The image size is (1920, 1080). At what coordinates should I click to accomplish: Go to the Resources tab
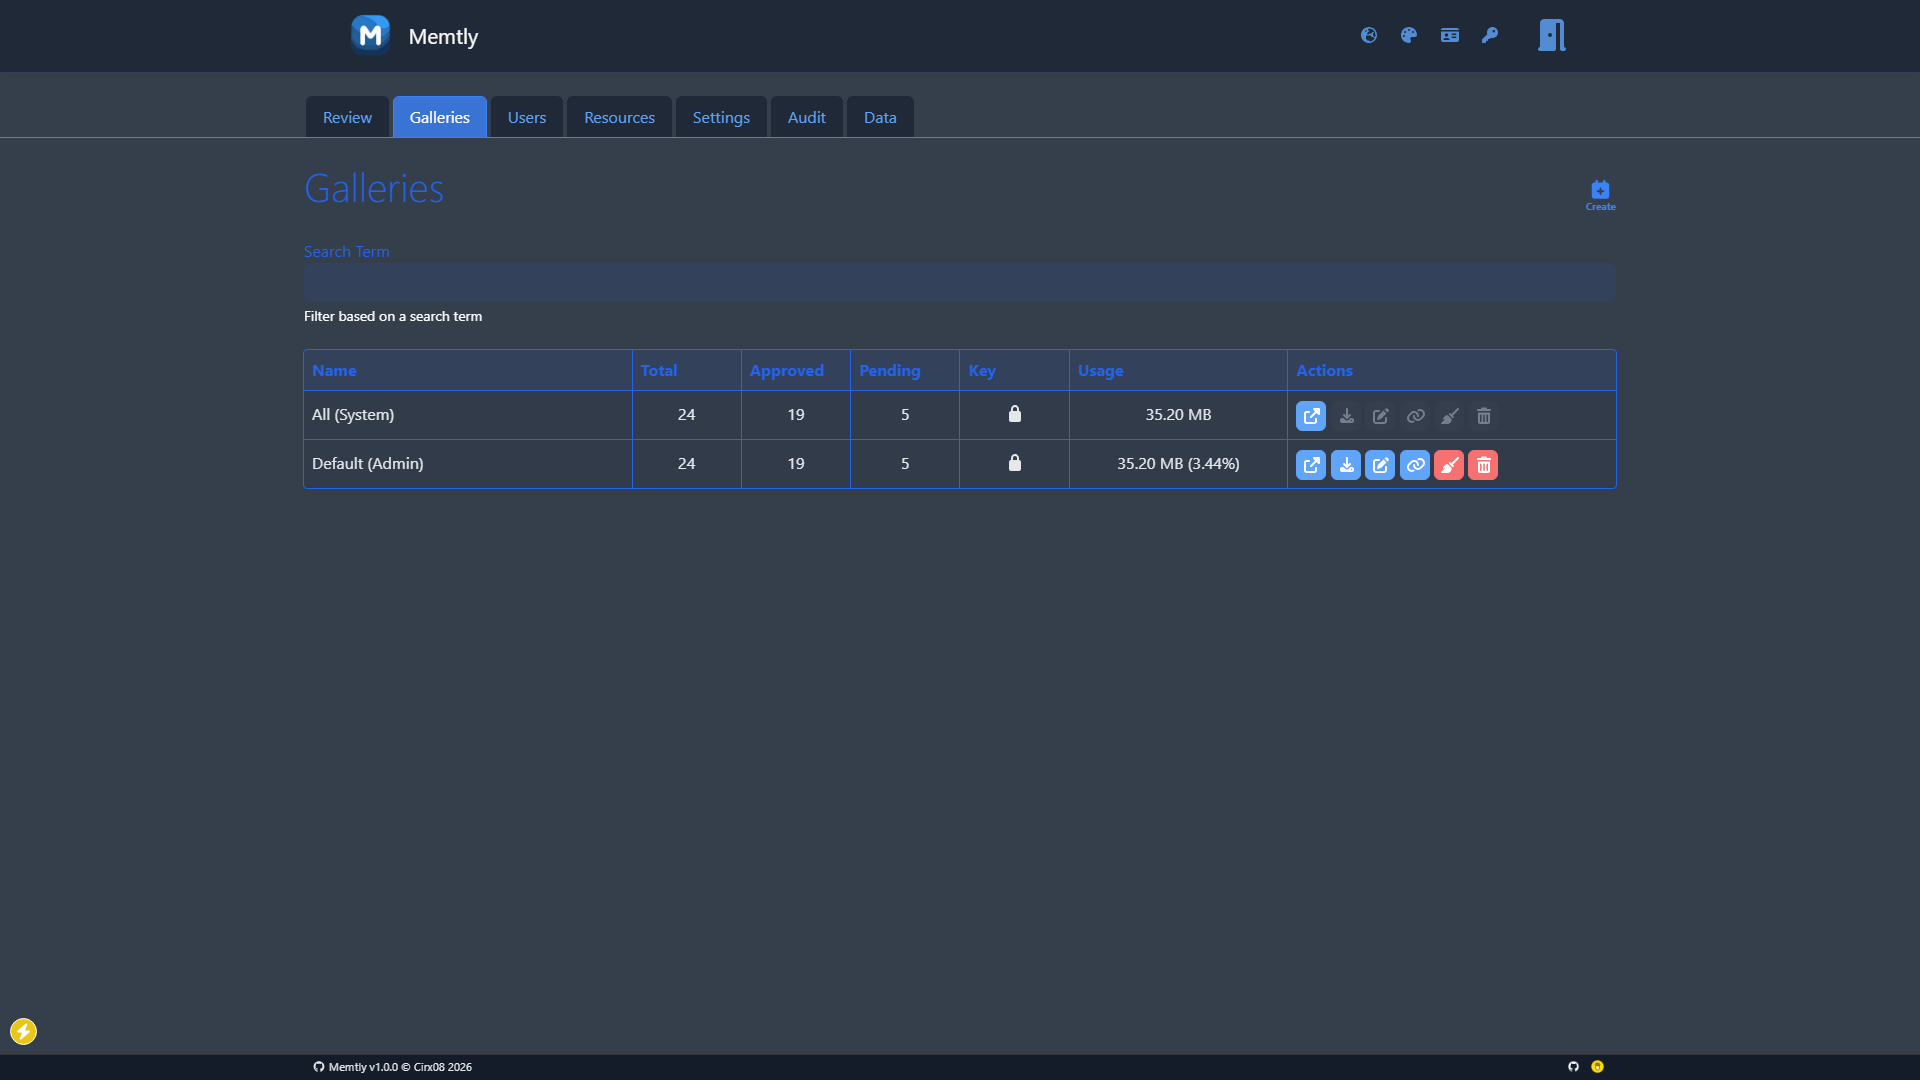[619, 117]
